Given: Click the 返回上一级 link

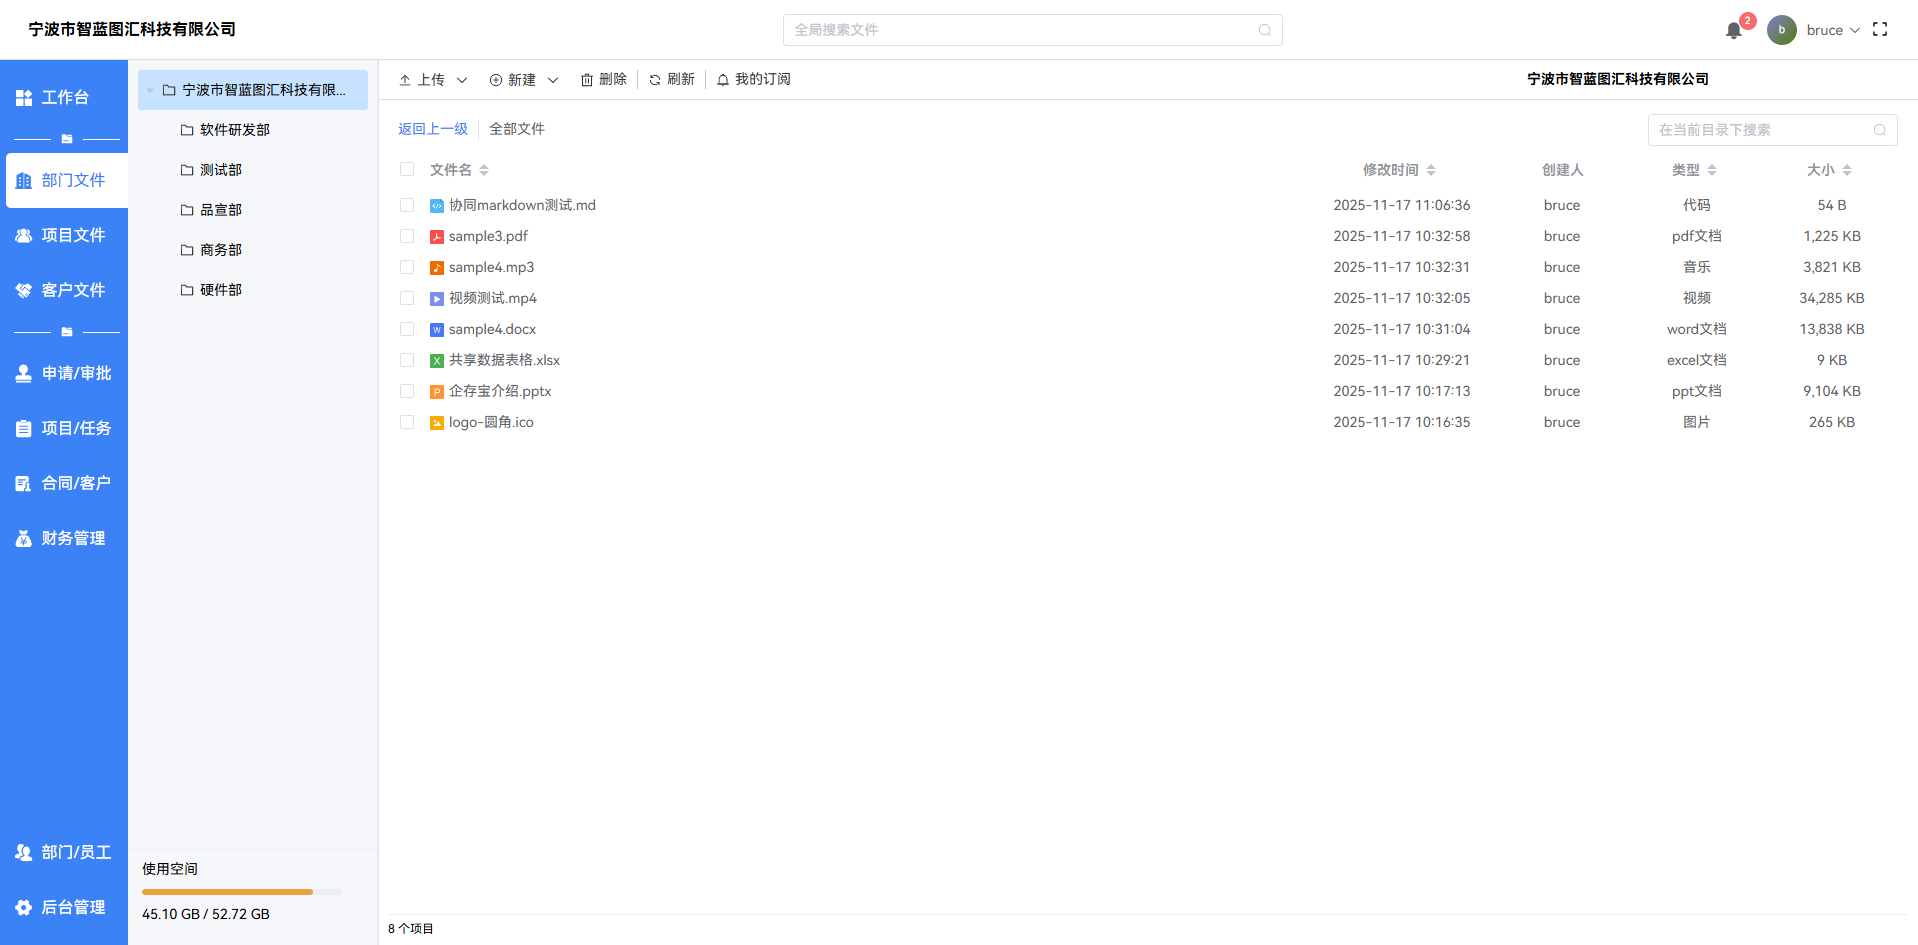Looking at the screenshot, I should point(432,129).
